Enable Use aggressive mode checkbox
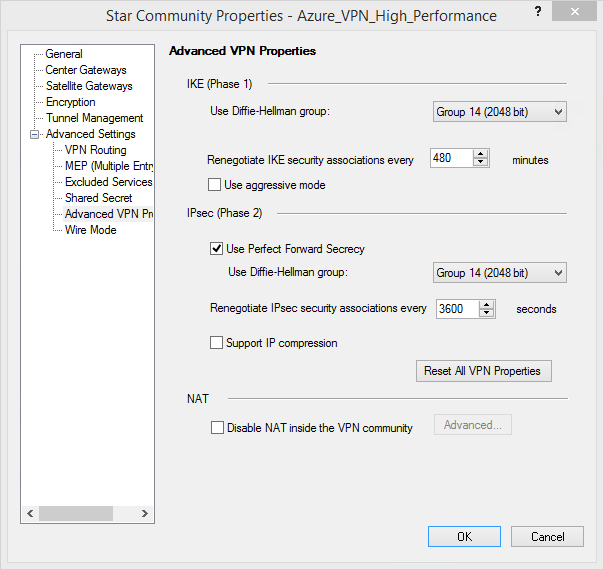 coord(215,185)
